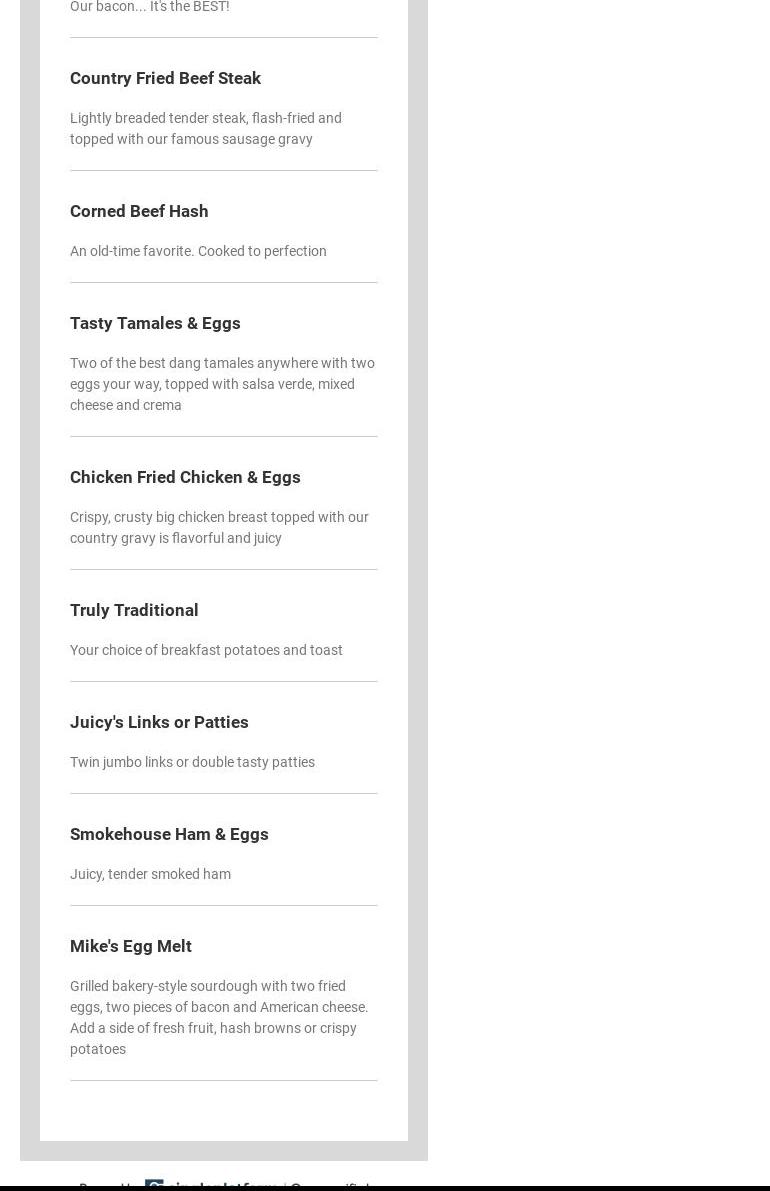Click 'Your choice of breakfast potatoes and toast'
The height and width of the screenshot is (1191, 770).
click(206, 650)
